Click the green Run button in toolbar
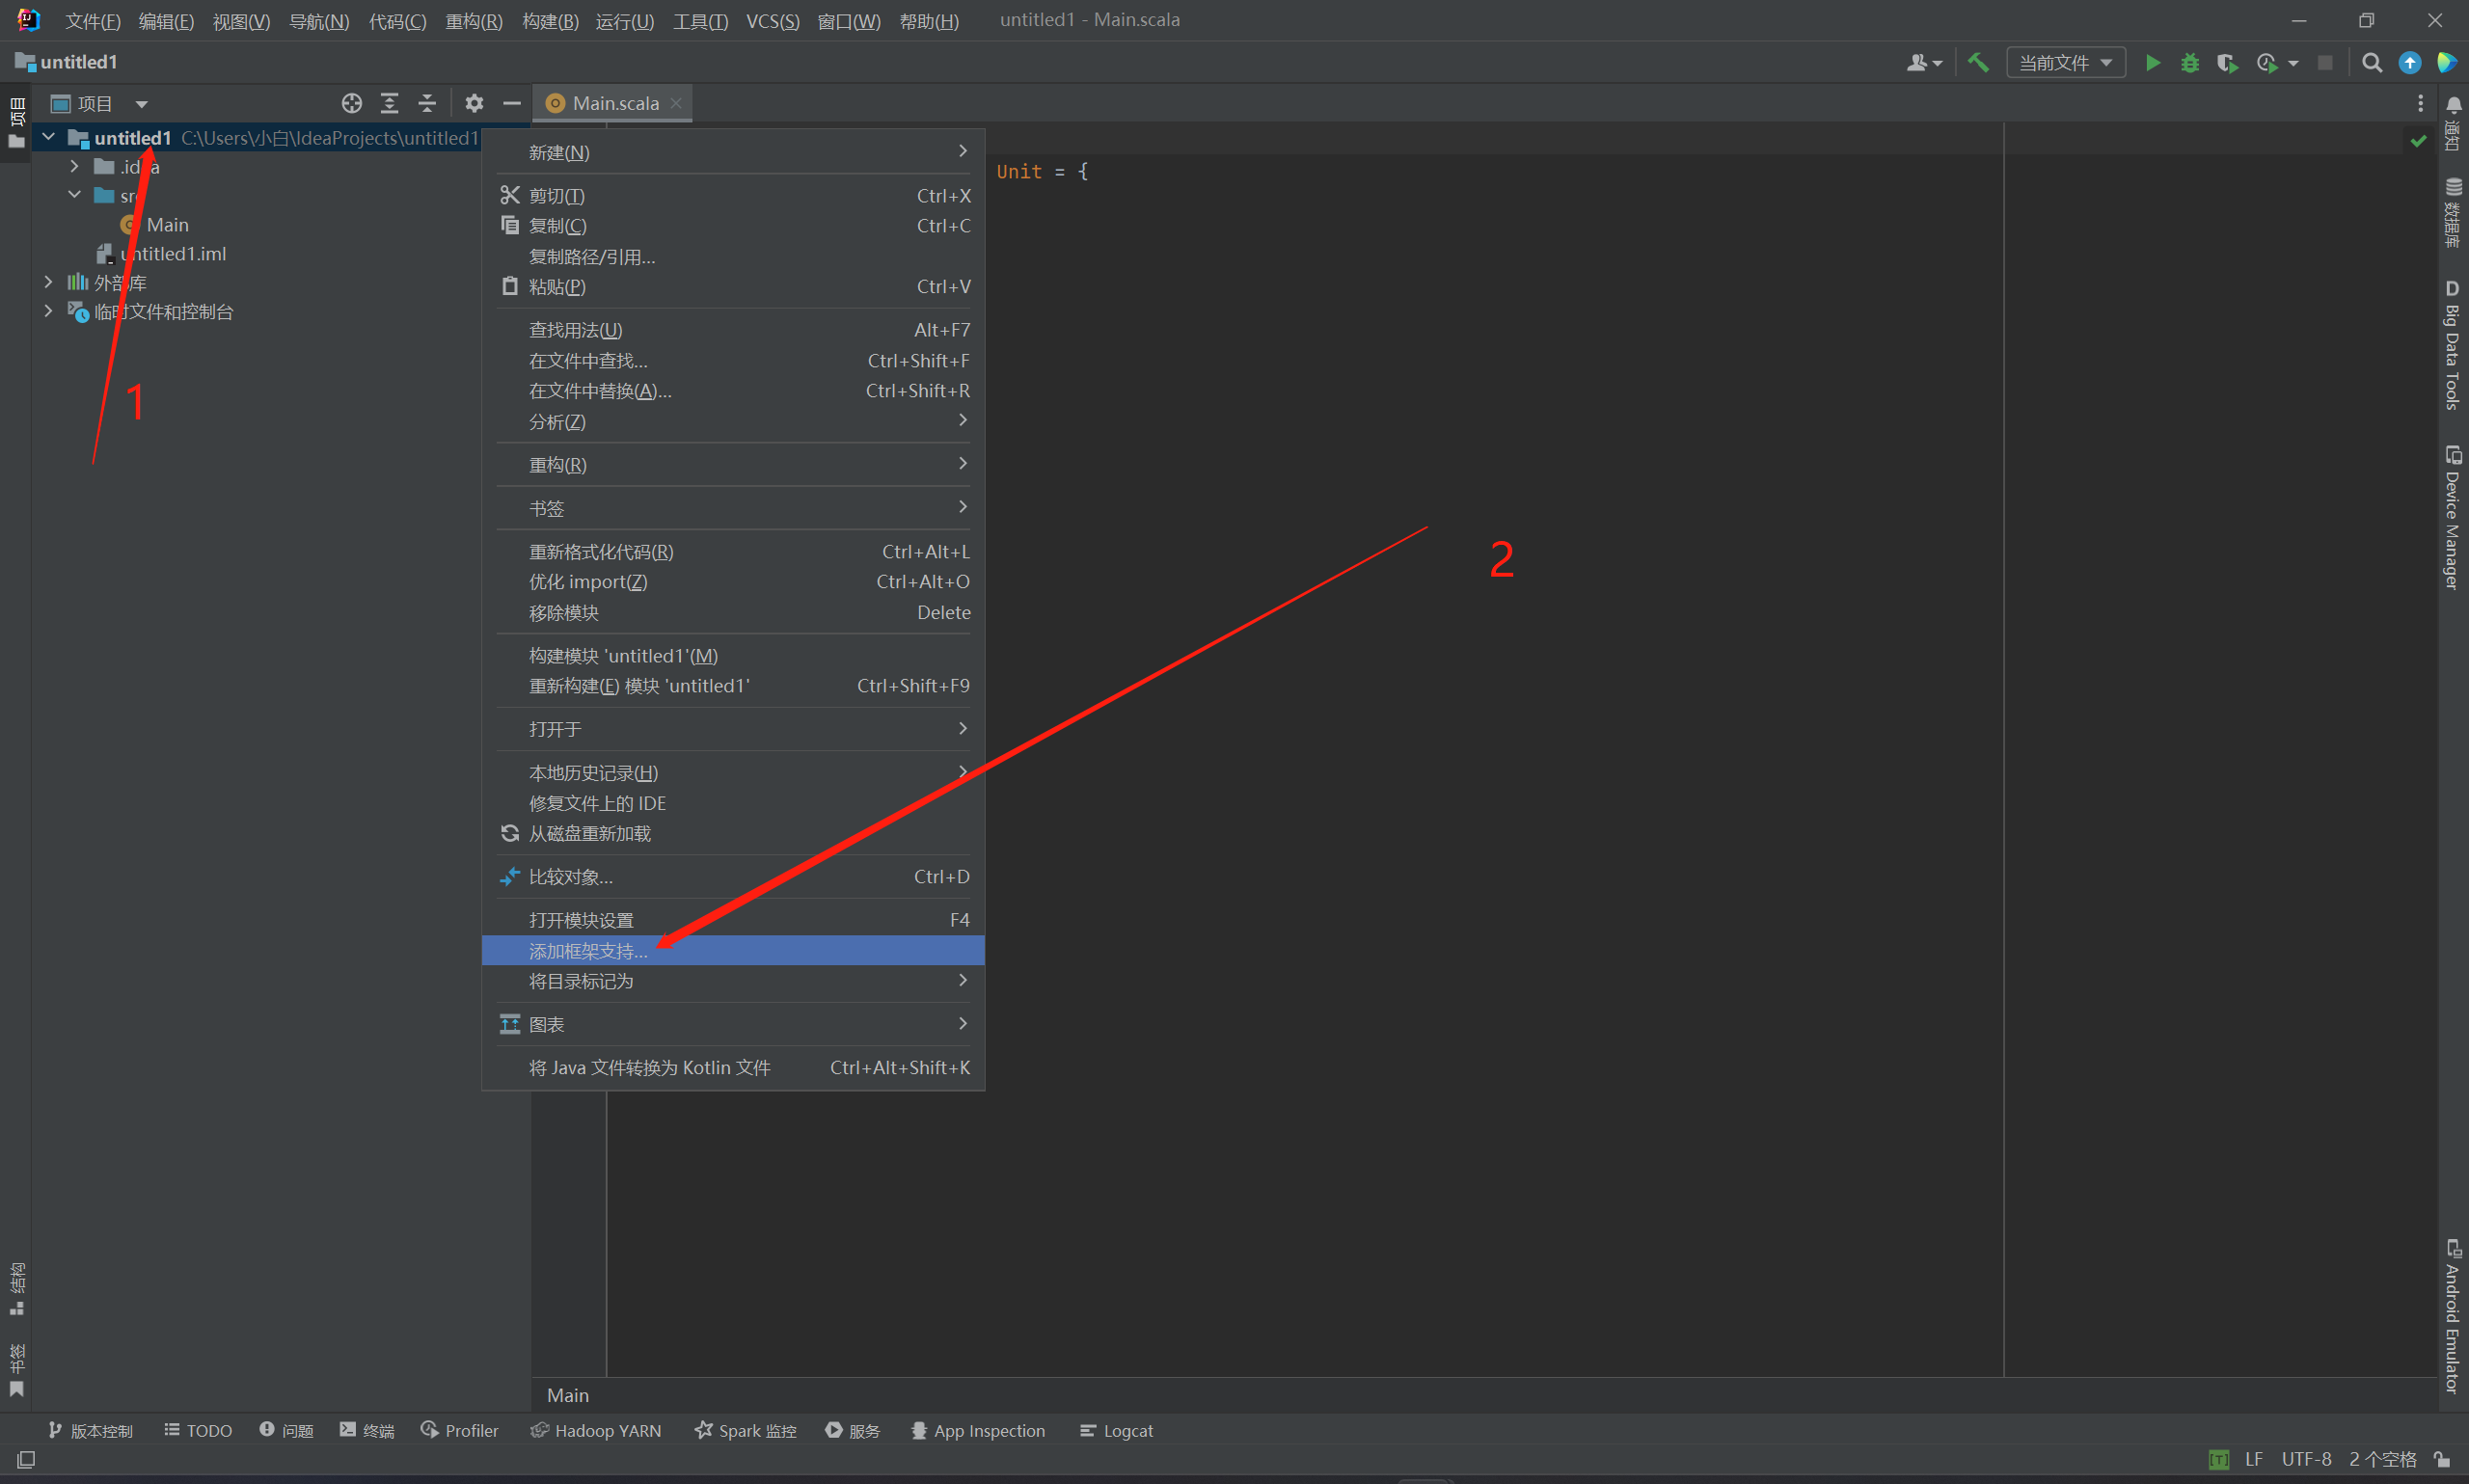 pos(2152,63)
